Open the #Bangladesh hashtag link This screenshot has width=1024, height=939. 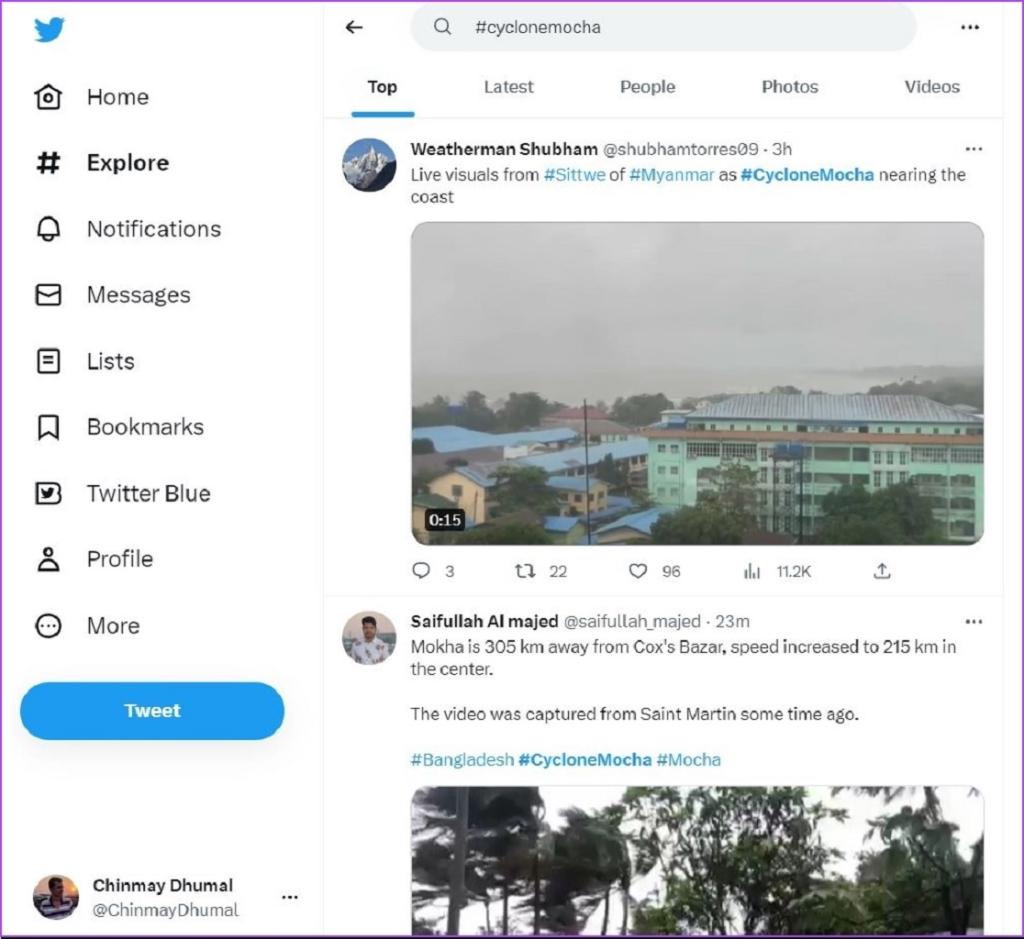pos(462,760)
